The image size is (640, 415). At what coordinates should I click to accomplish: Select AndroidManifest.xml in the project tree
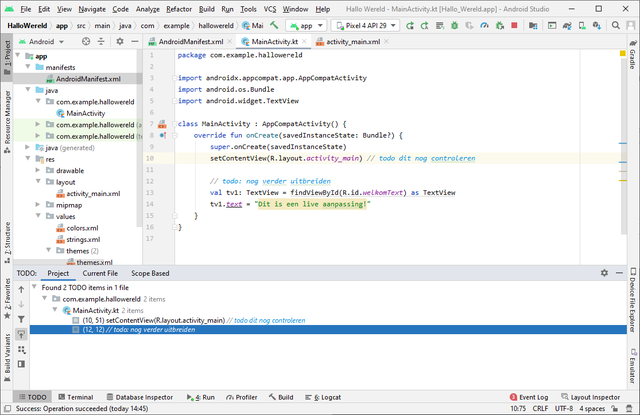tap(88, 78)
